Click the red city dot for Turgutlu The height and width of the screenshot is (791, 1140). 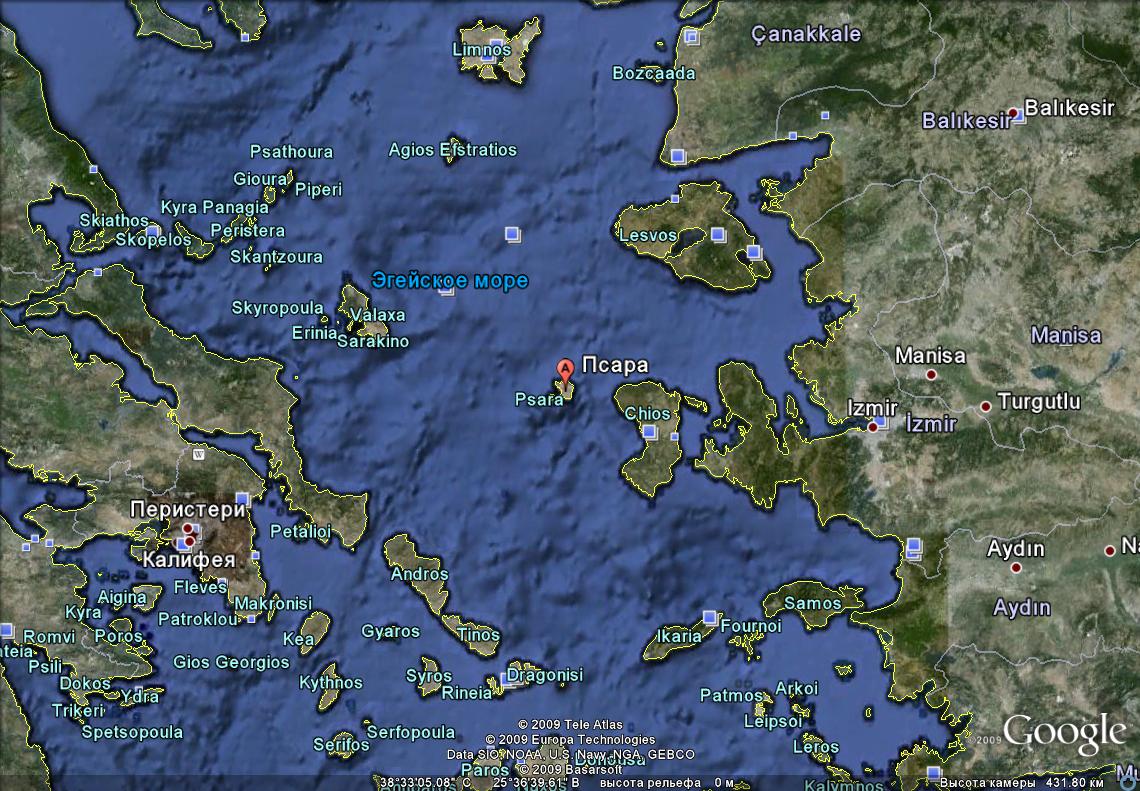point(986,407)
